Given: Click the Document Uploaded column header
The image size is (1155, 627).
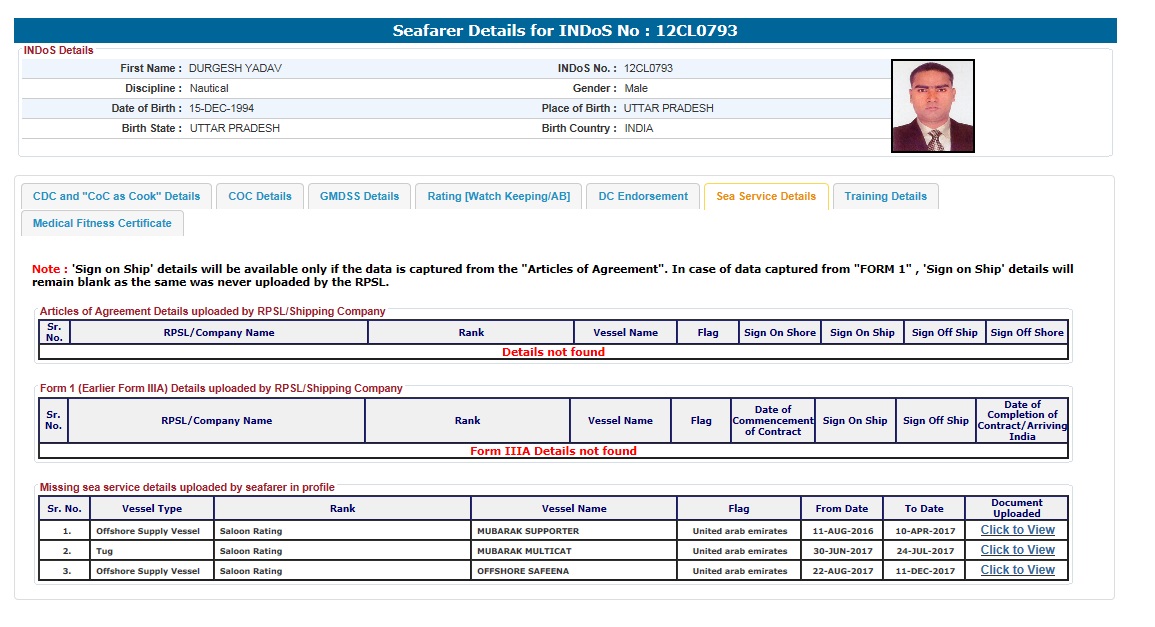Looking at the screenshot, I should 1016,508.
